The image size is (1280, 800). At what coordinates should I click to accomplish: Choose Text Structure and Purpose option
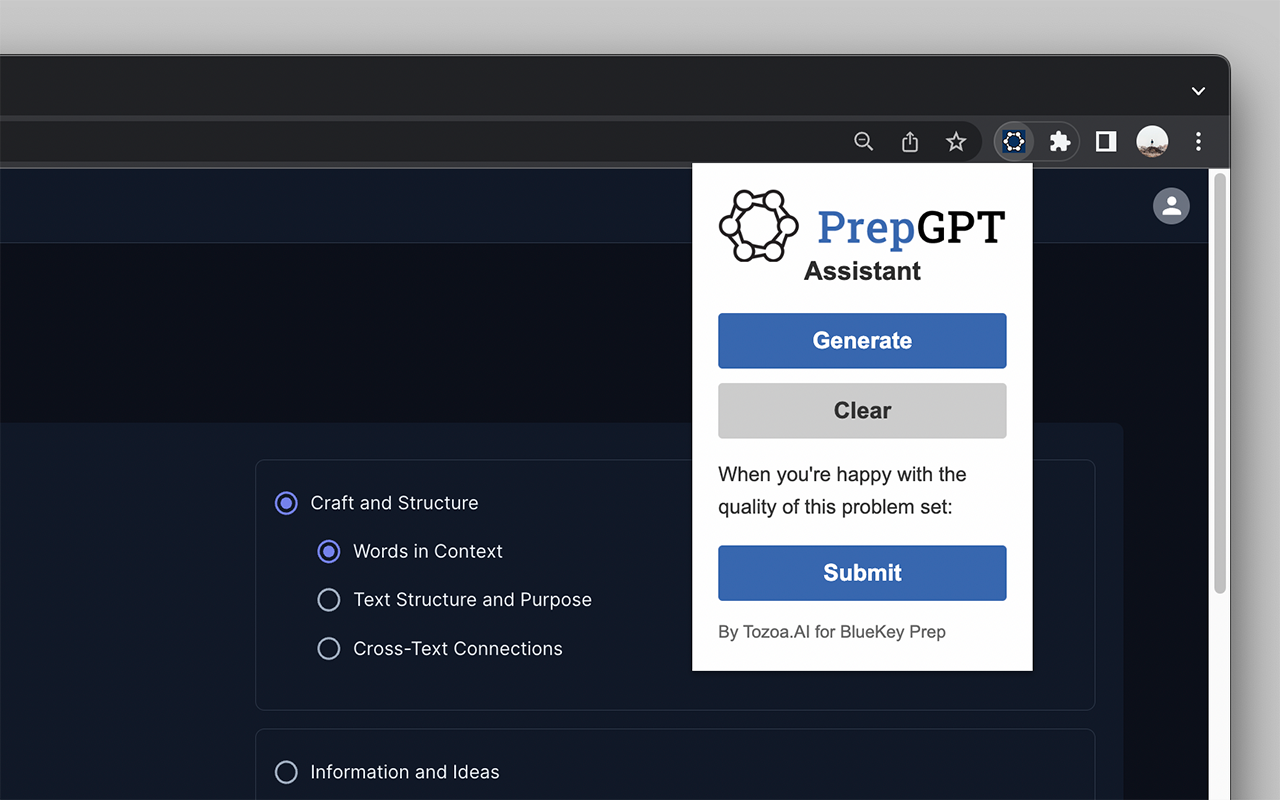coord(329,600)
